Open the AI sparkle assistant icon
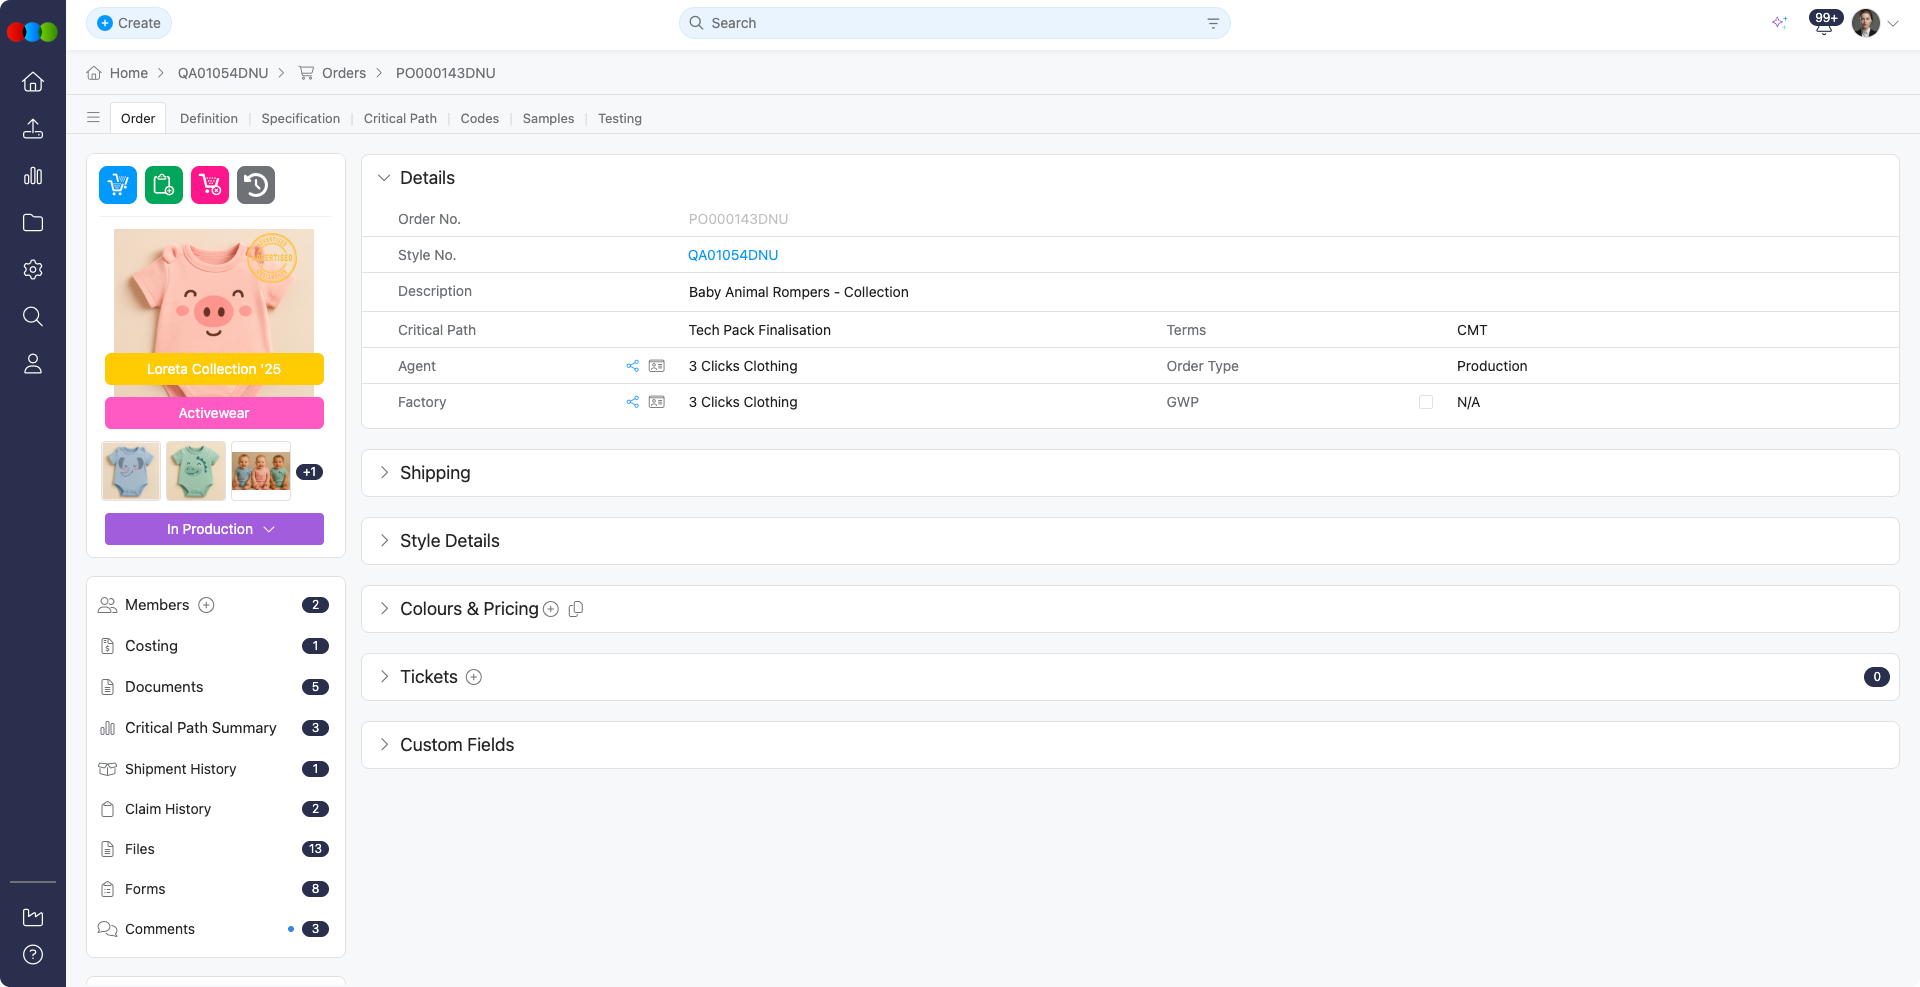Viewport: 1920px width, 987px height. tap(1779, 23)
